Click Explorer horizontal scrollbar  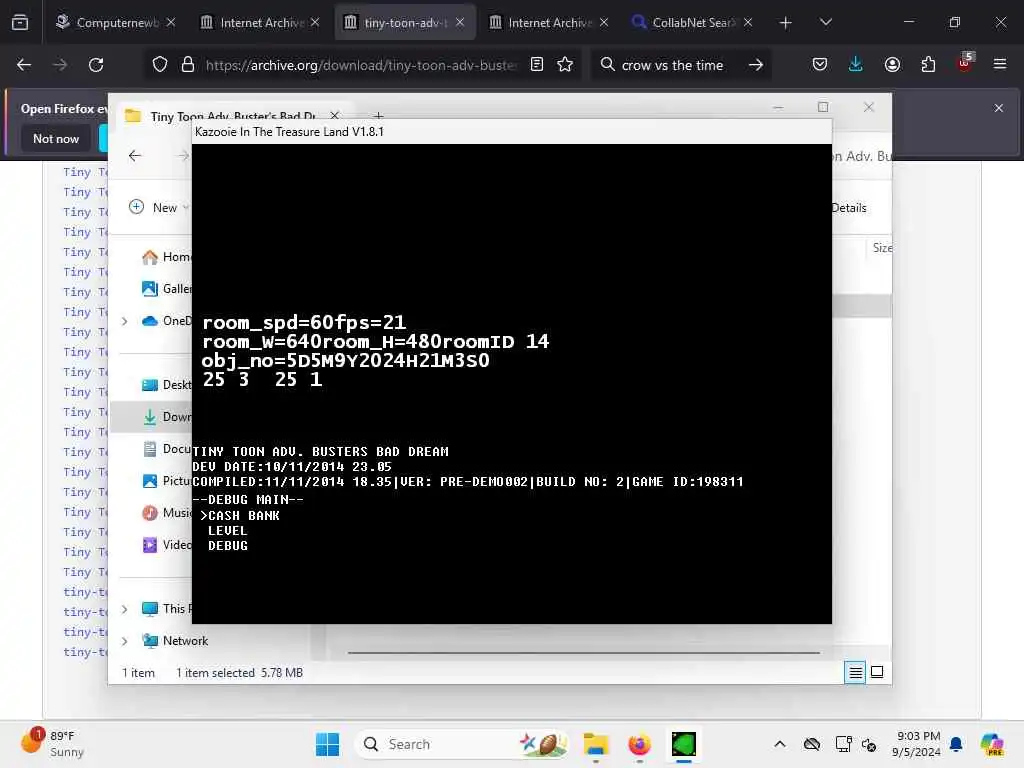coord(583,652)
